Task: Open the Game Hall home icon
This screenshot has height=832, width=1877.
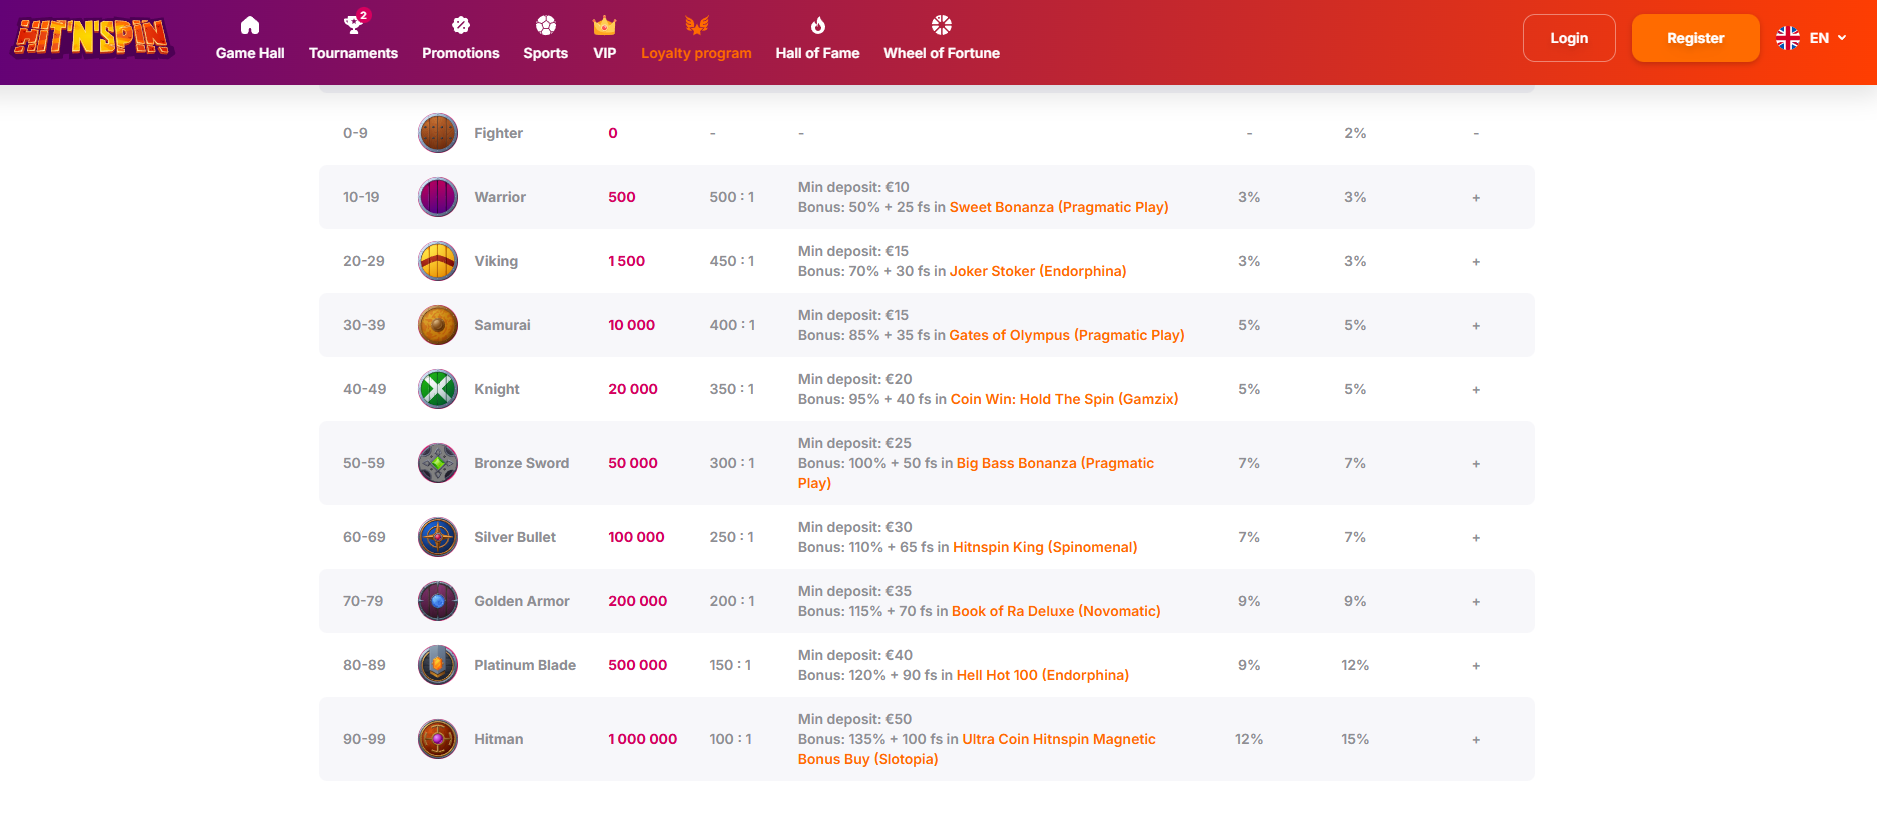Action: pyautogui.click(x=250, y=26)
